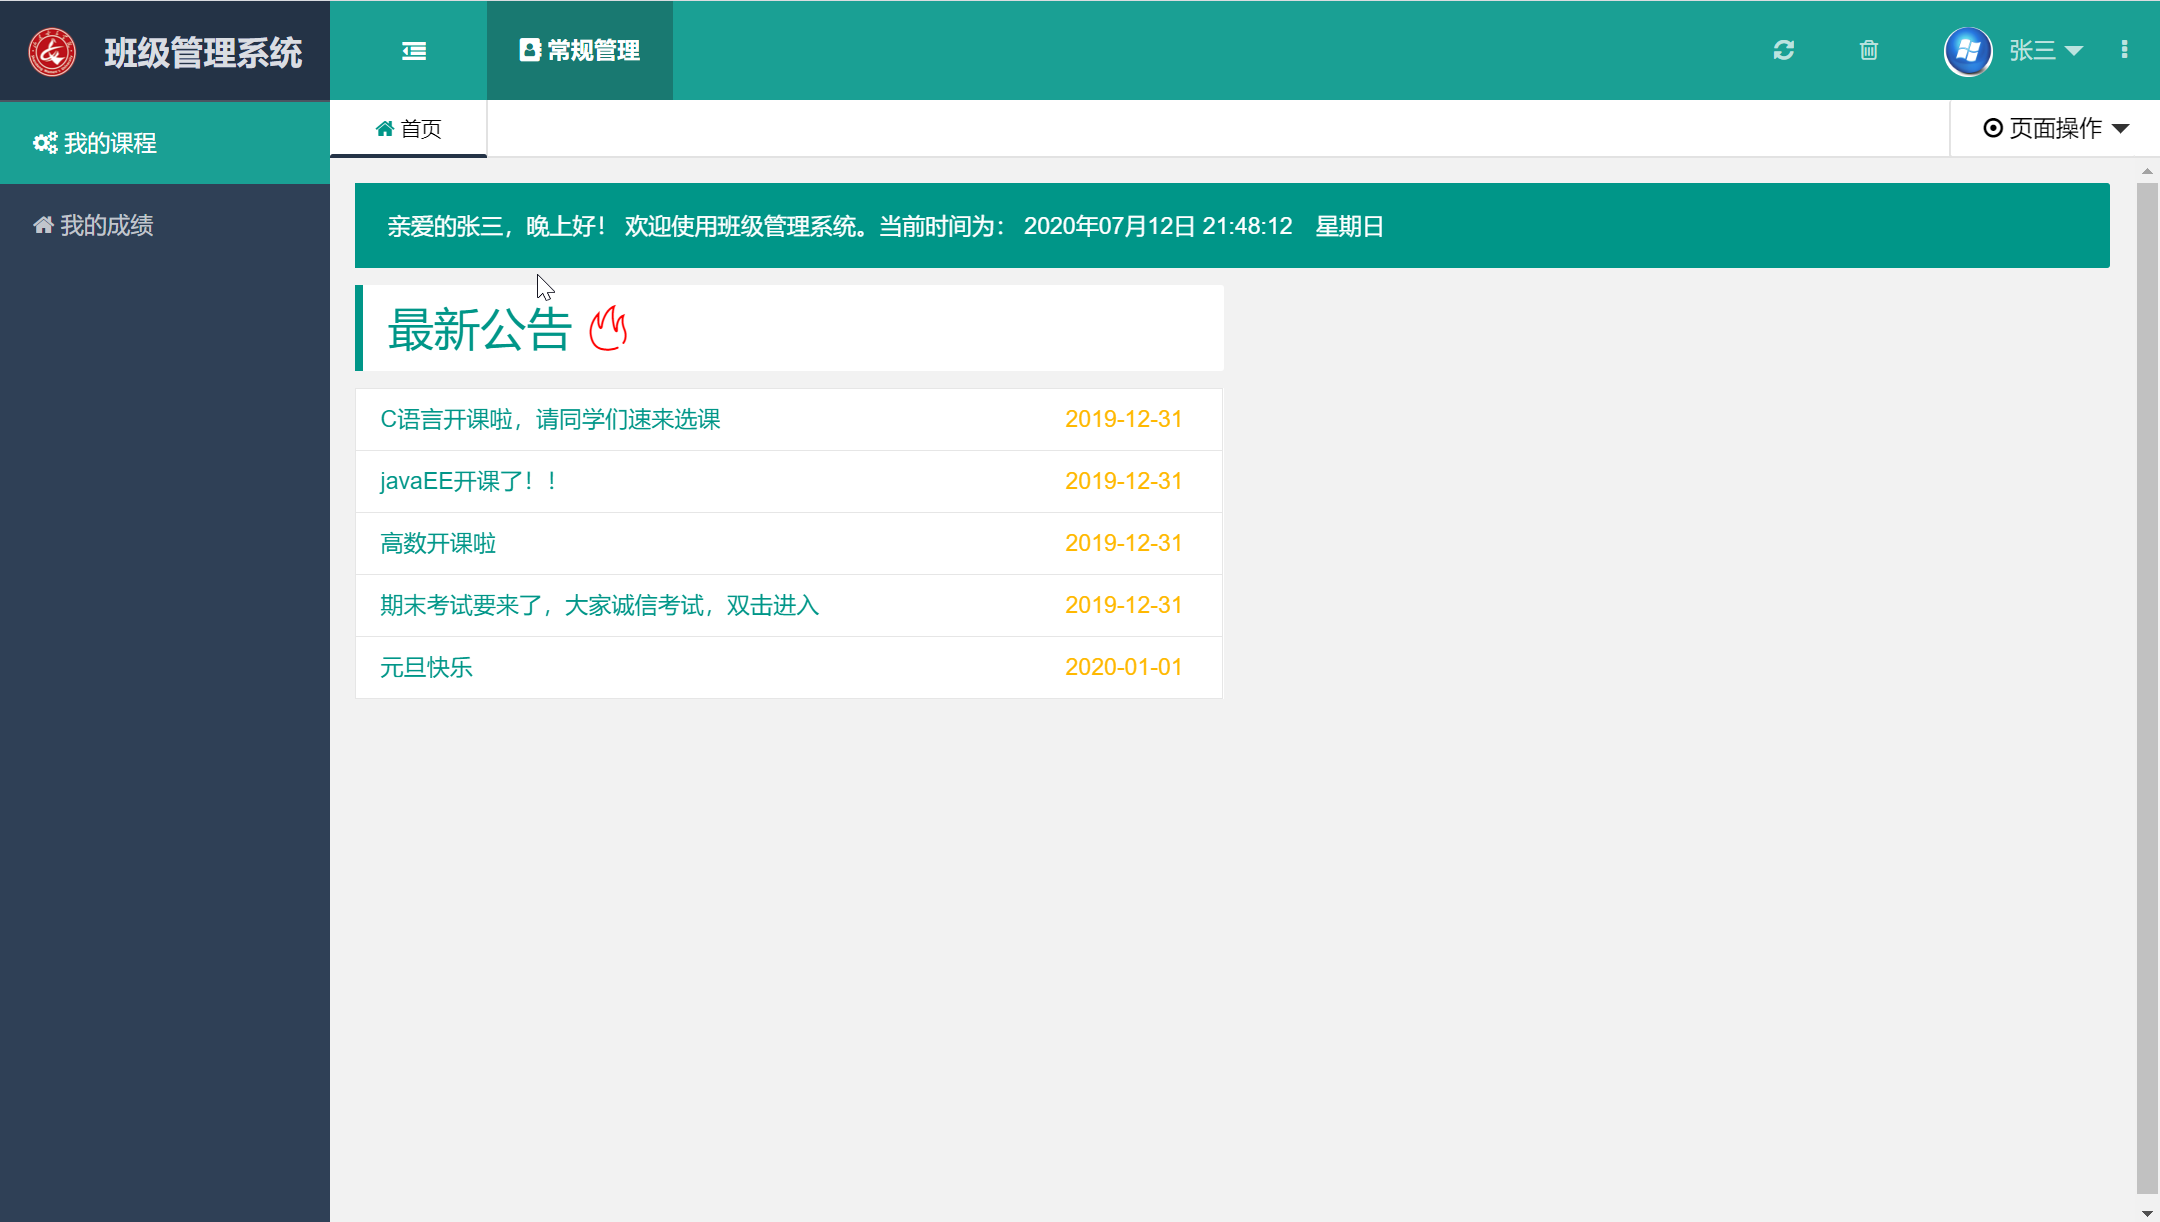Open the vertical three-dot more menu
The width and height of the screenshot is (2160, 1222).
(x=2124, y=50)
